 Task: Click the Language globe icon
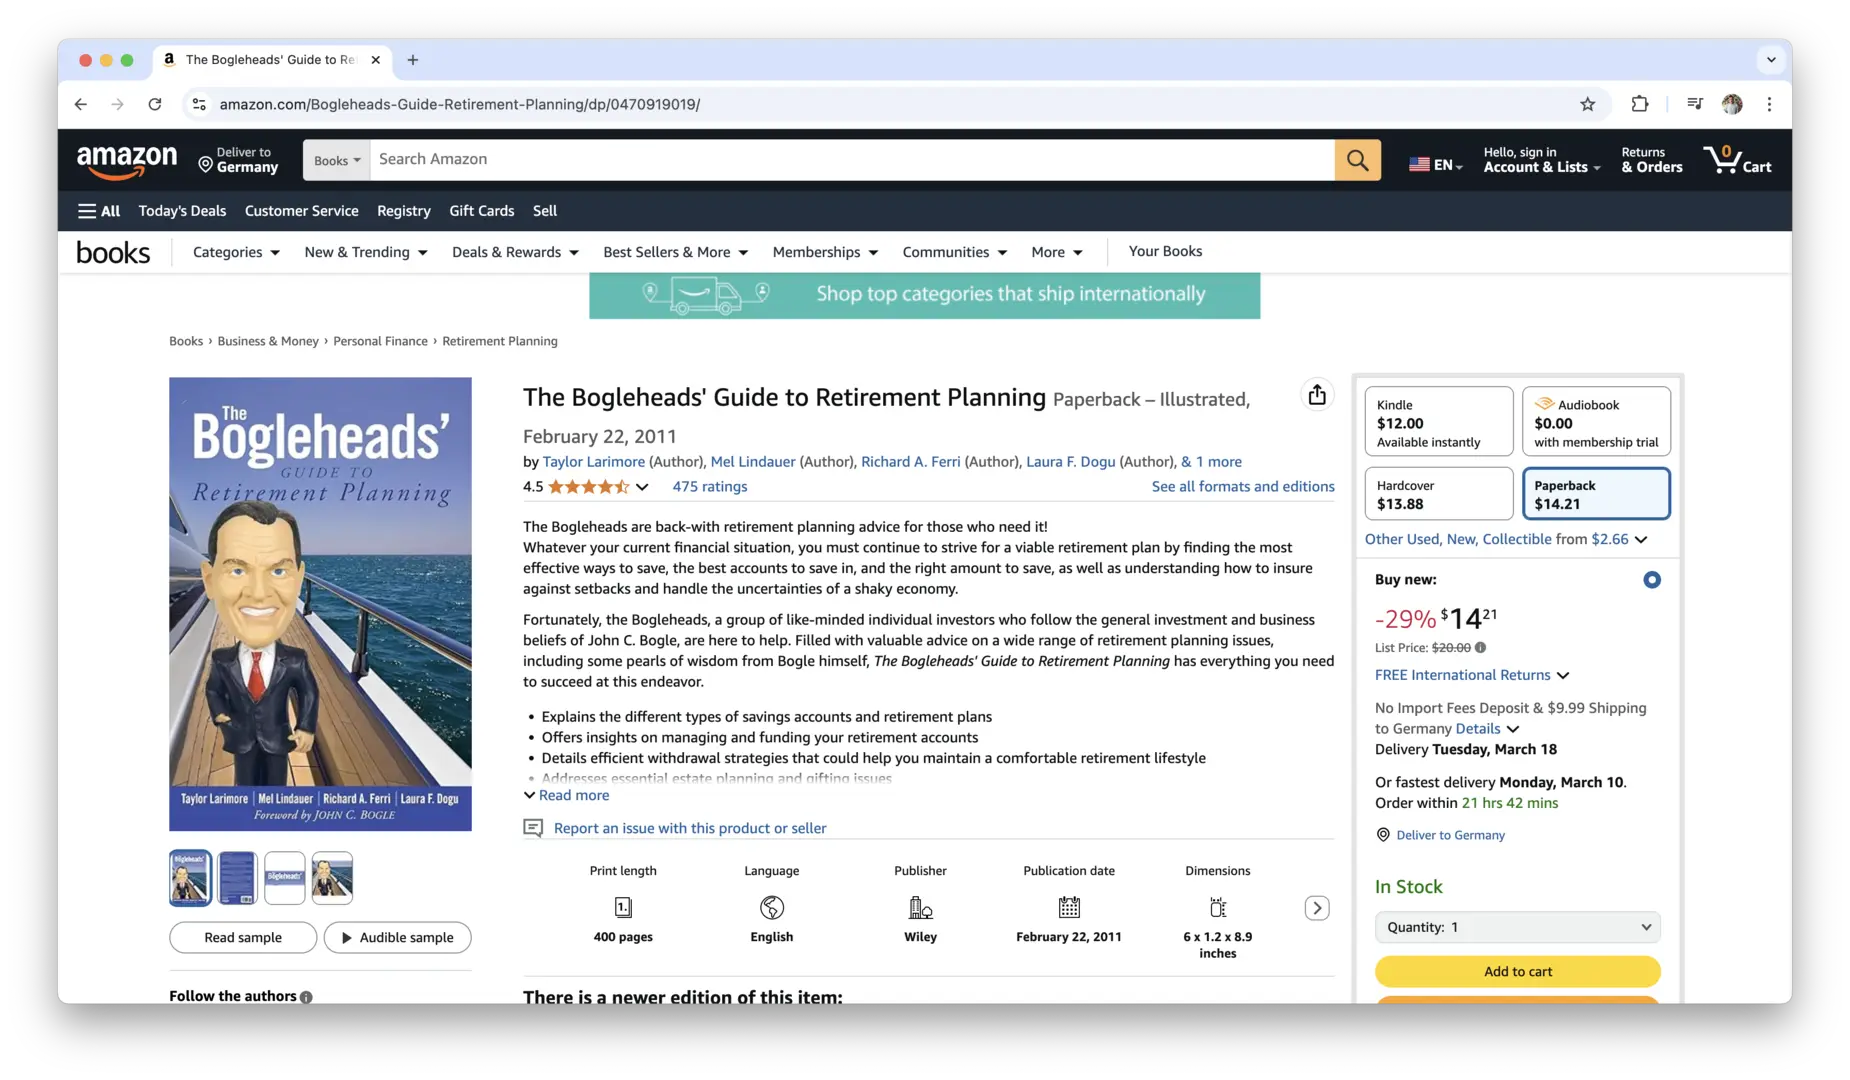(x=772, y=907)
